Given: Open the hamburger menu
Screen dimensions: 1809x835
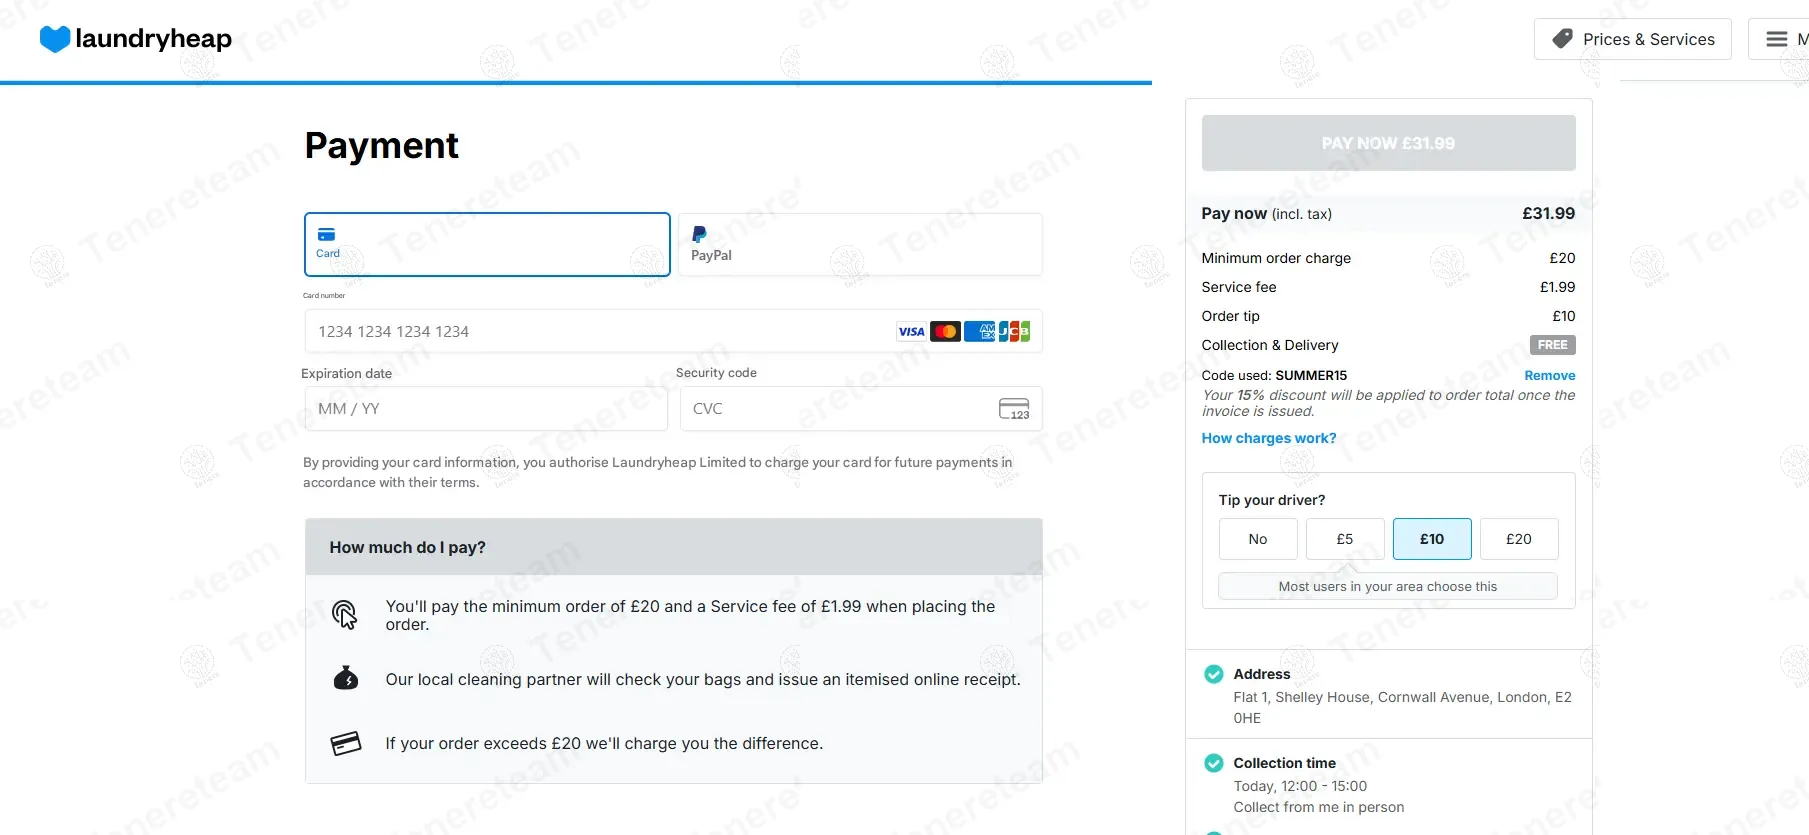Looking at the screenshot, I should tap(1777, 39).
